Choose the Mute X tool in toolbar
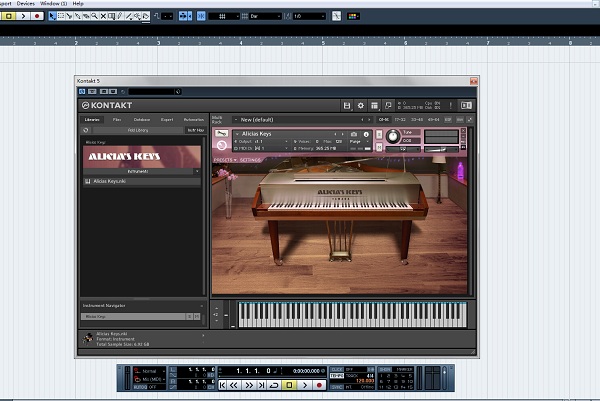The image size is (600, 401). coord(103,16)
